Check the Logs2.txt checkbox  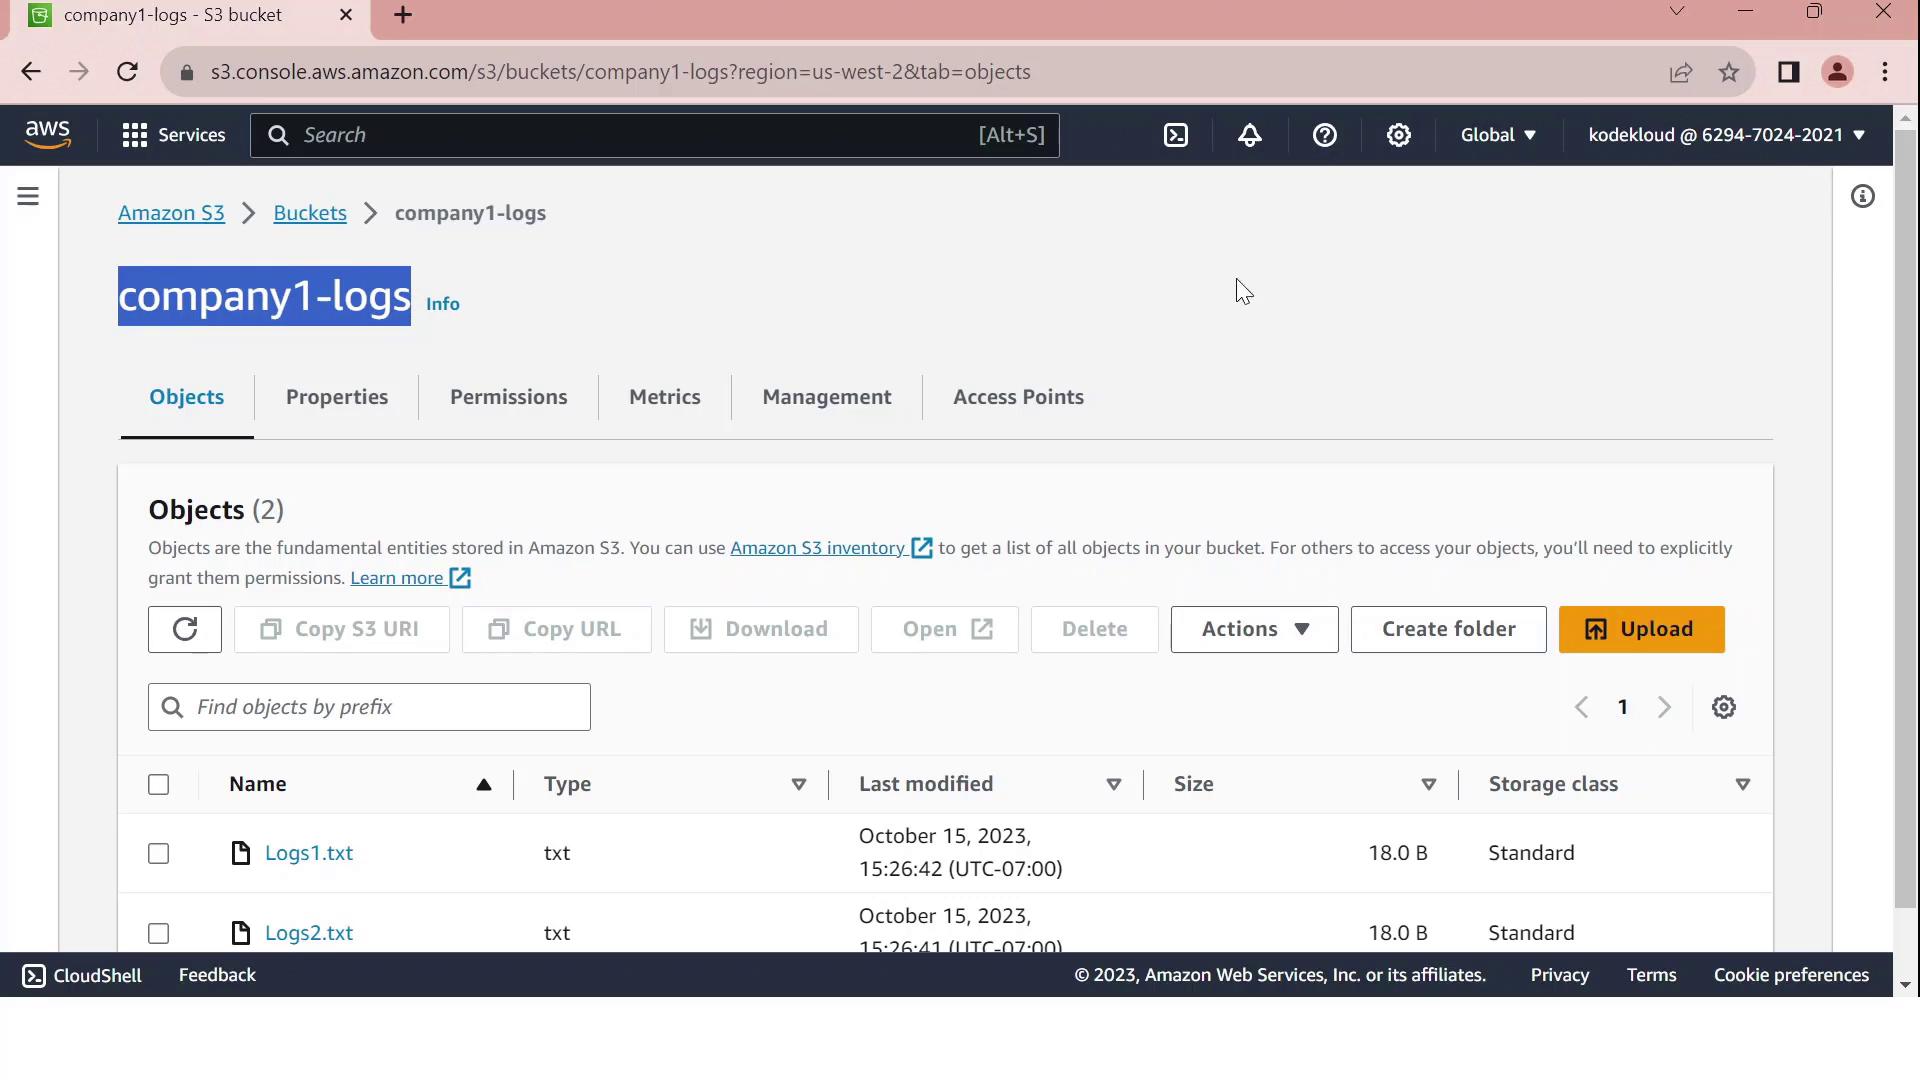click(x=159, y=933)
